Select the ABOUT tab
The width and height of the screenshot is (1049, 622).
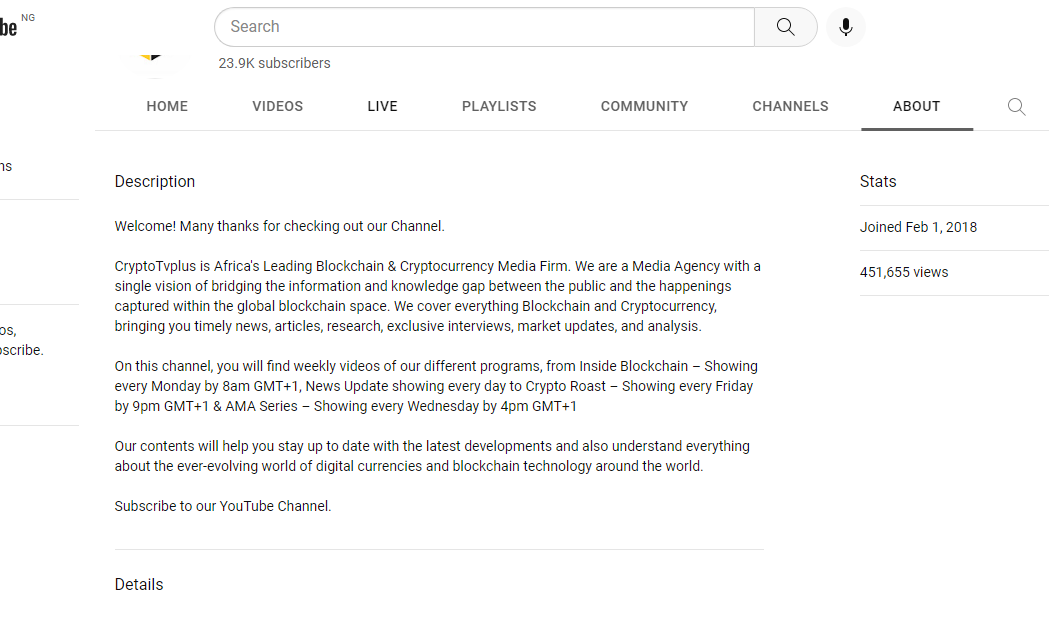point(917,106)
